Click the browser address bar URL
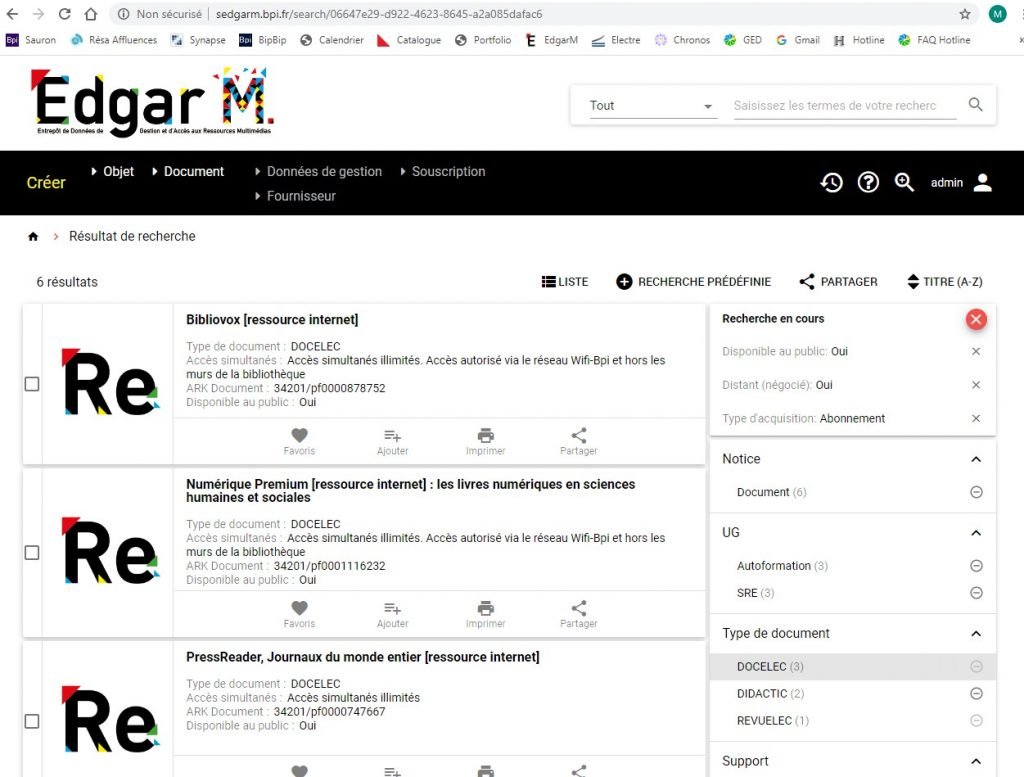1024x777 pixels. tap(379, 14)
